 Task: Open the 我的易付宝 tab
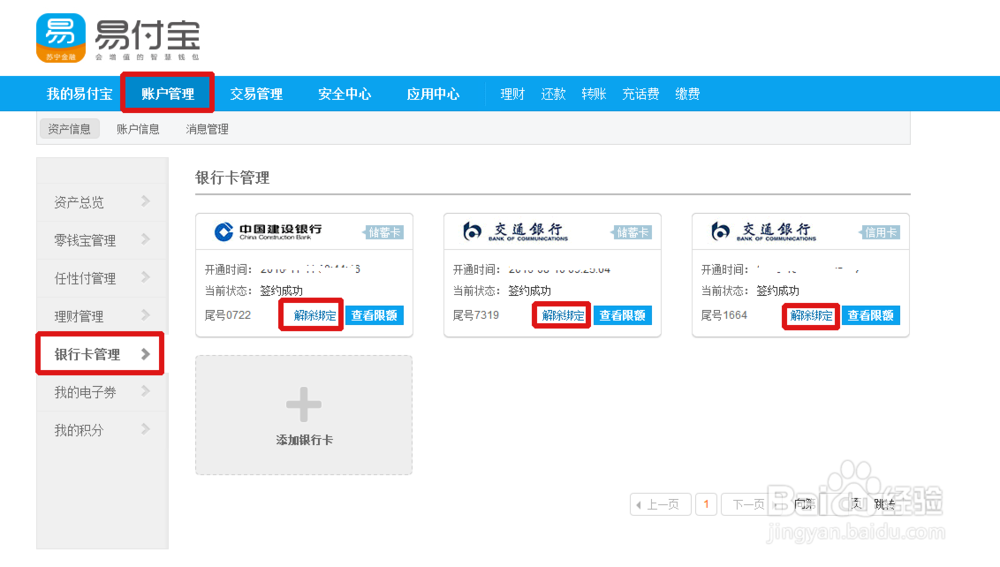(x=80, y=94)
